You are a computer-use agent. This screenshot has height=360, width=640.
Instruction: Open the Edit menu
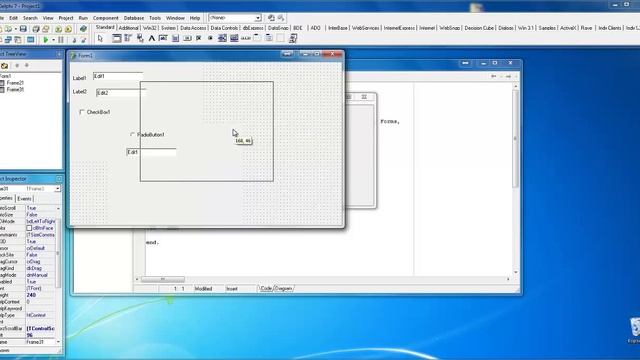(13, 18)
